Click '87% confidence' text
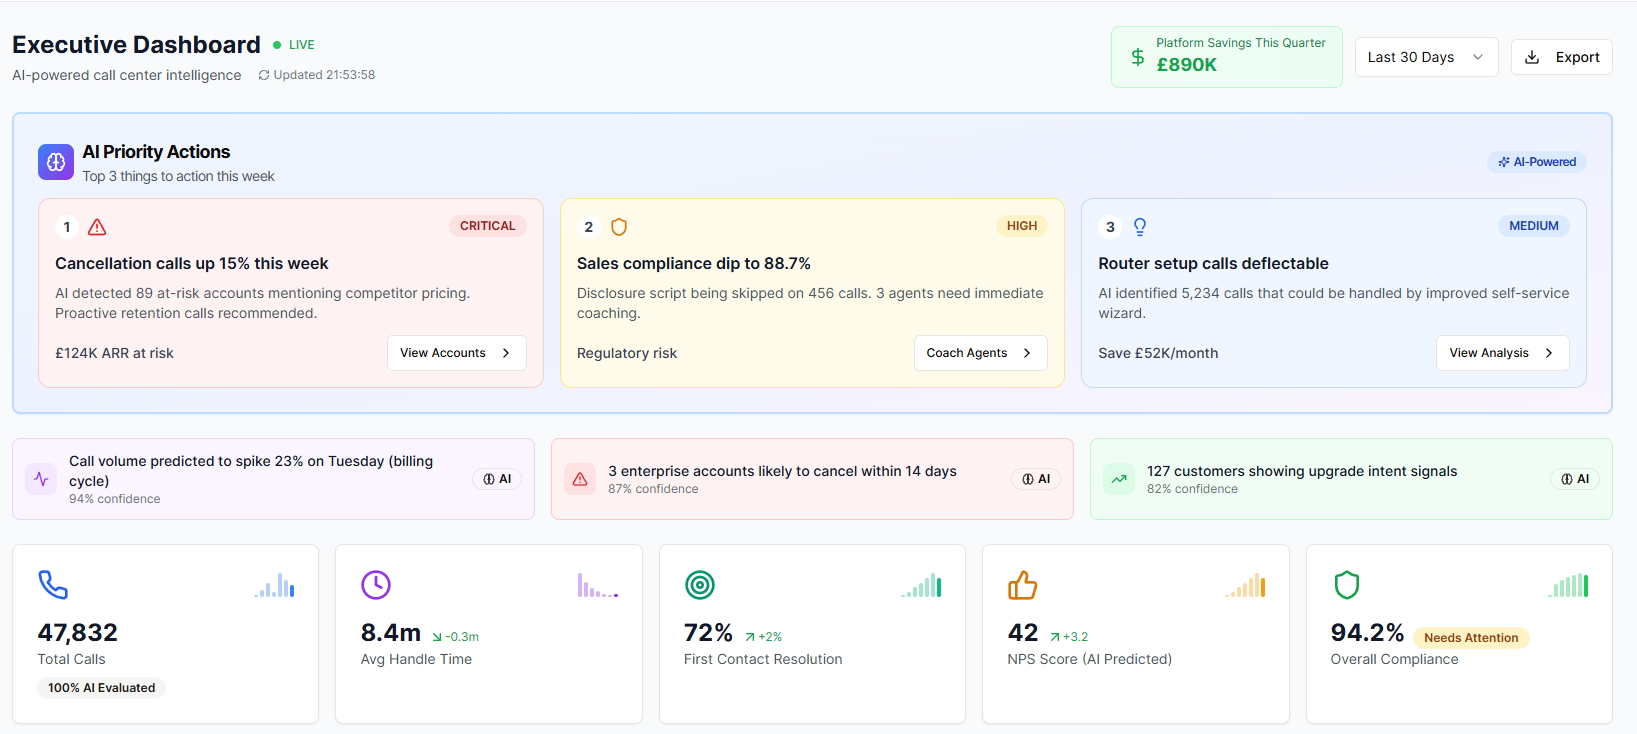This screenshot has height=734, width=1637. click(653, 489)
